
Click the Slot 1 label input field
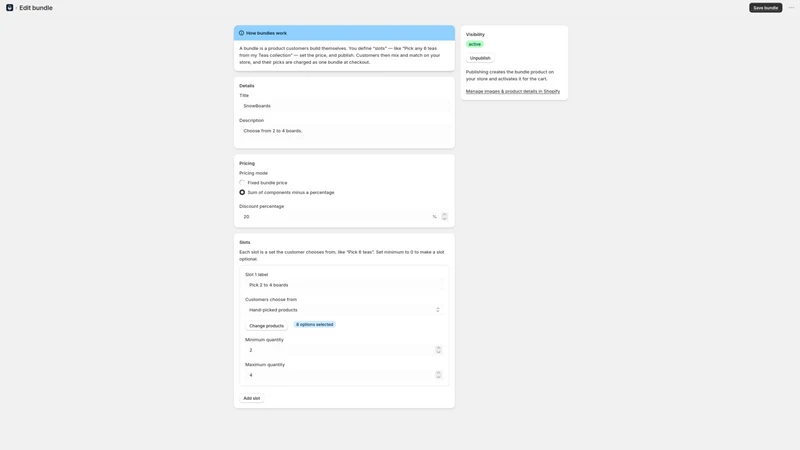coord(344,285)
